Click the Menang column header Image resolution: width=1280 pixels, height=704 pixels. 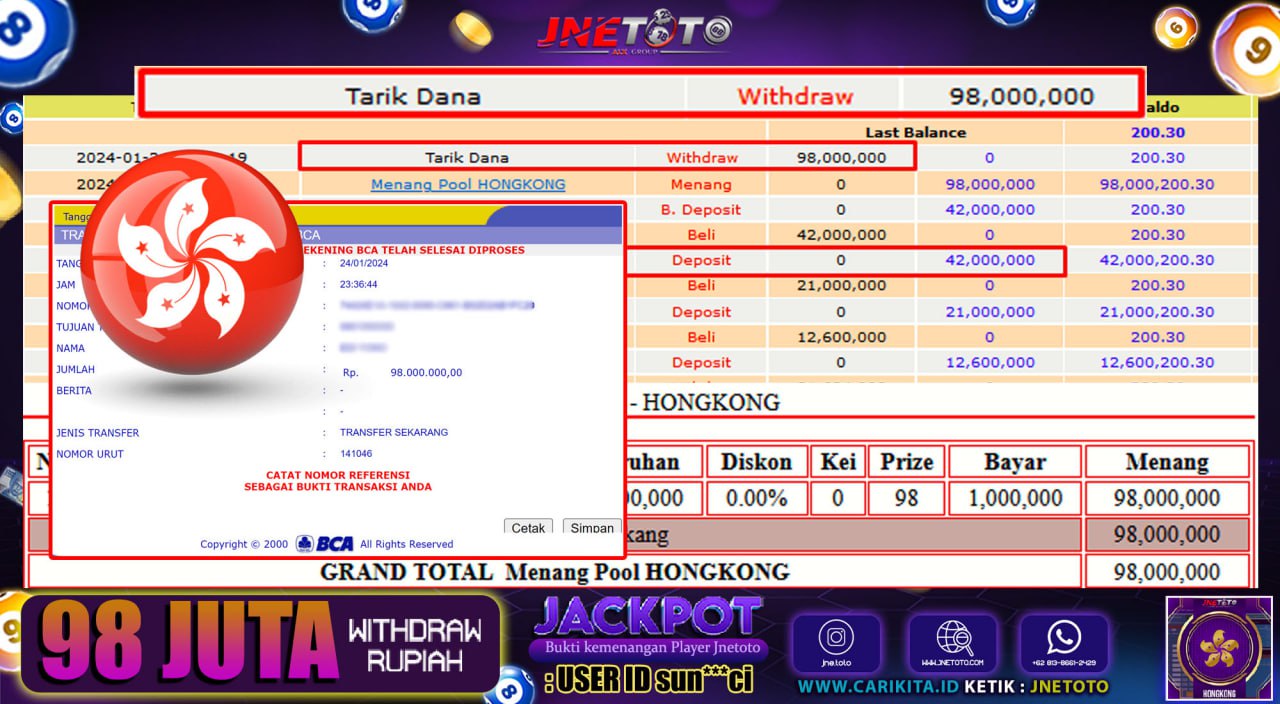point(1166,462)
